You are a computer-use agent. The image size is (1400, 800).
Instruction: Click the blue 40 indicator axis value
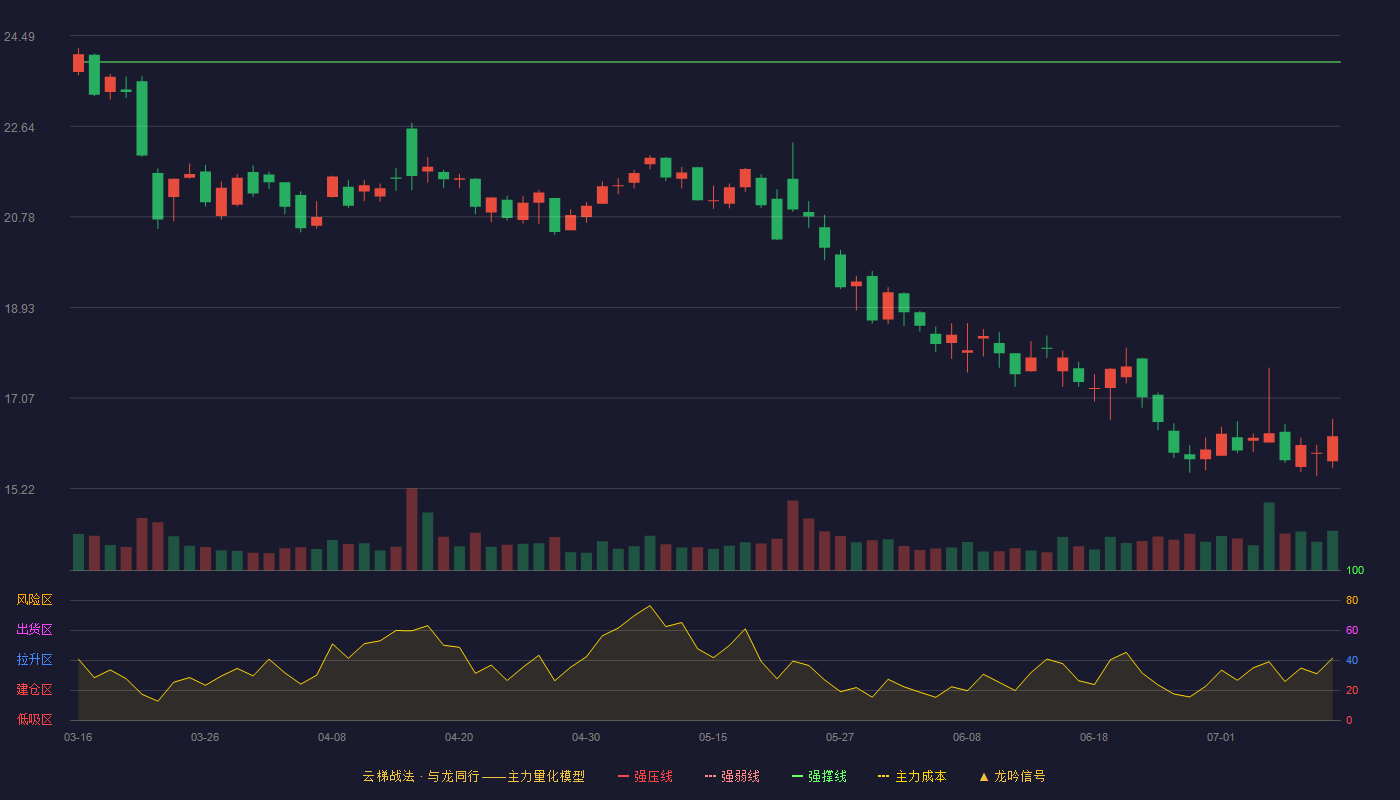point(1352,660)
